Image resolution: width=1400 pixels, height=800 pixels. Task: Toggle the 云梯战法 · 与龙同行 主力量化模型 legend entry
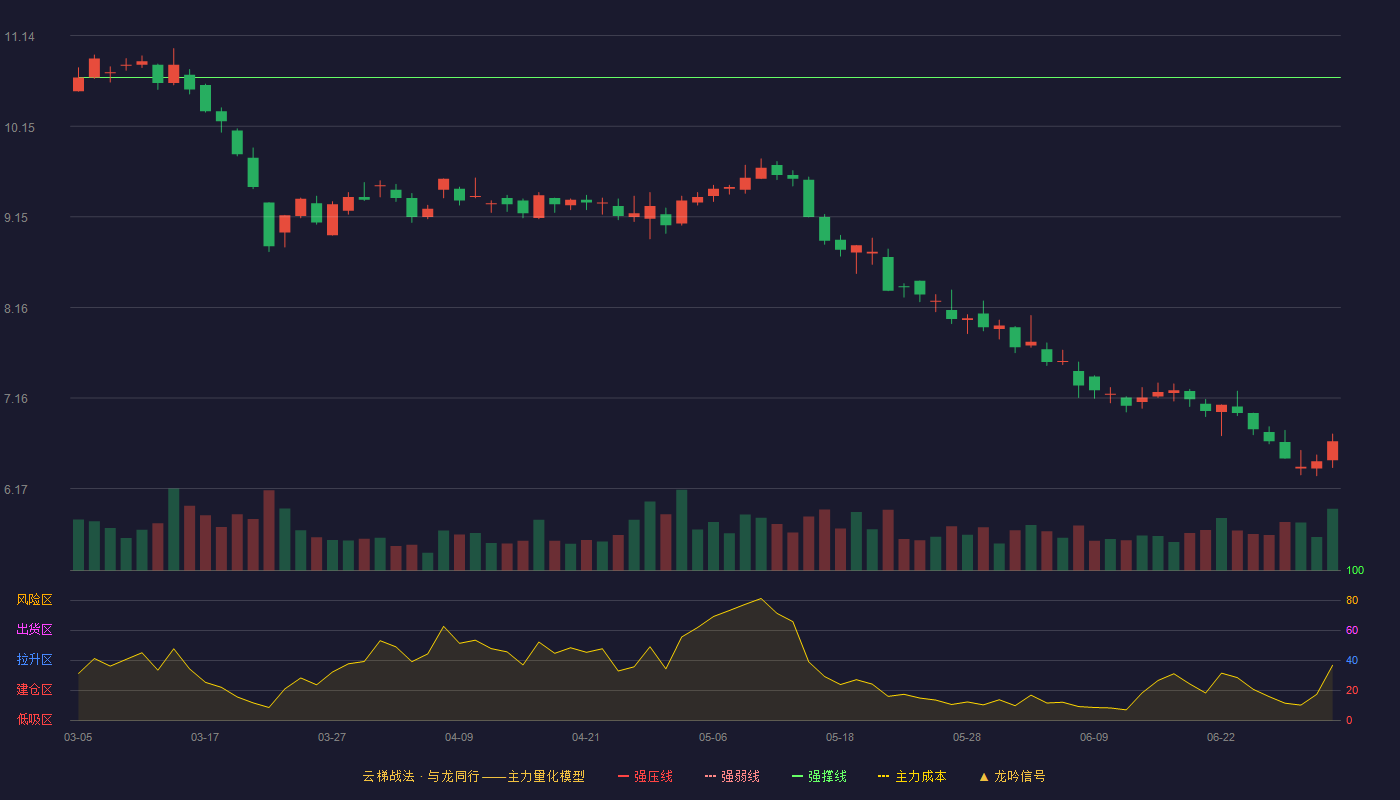coord(473,776)
